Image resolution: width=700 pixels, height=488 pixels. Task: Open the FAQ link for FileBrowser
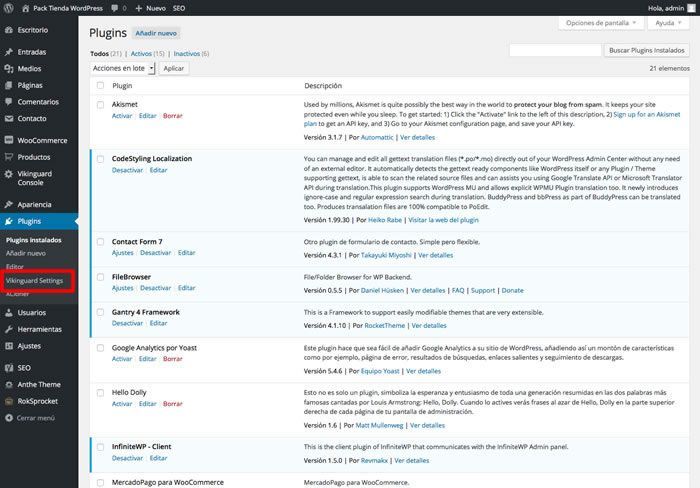[x=458, y=290]
